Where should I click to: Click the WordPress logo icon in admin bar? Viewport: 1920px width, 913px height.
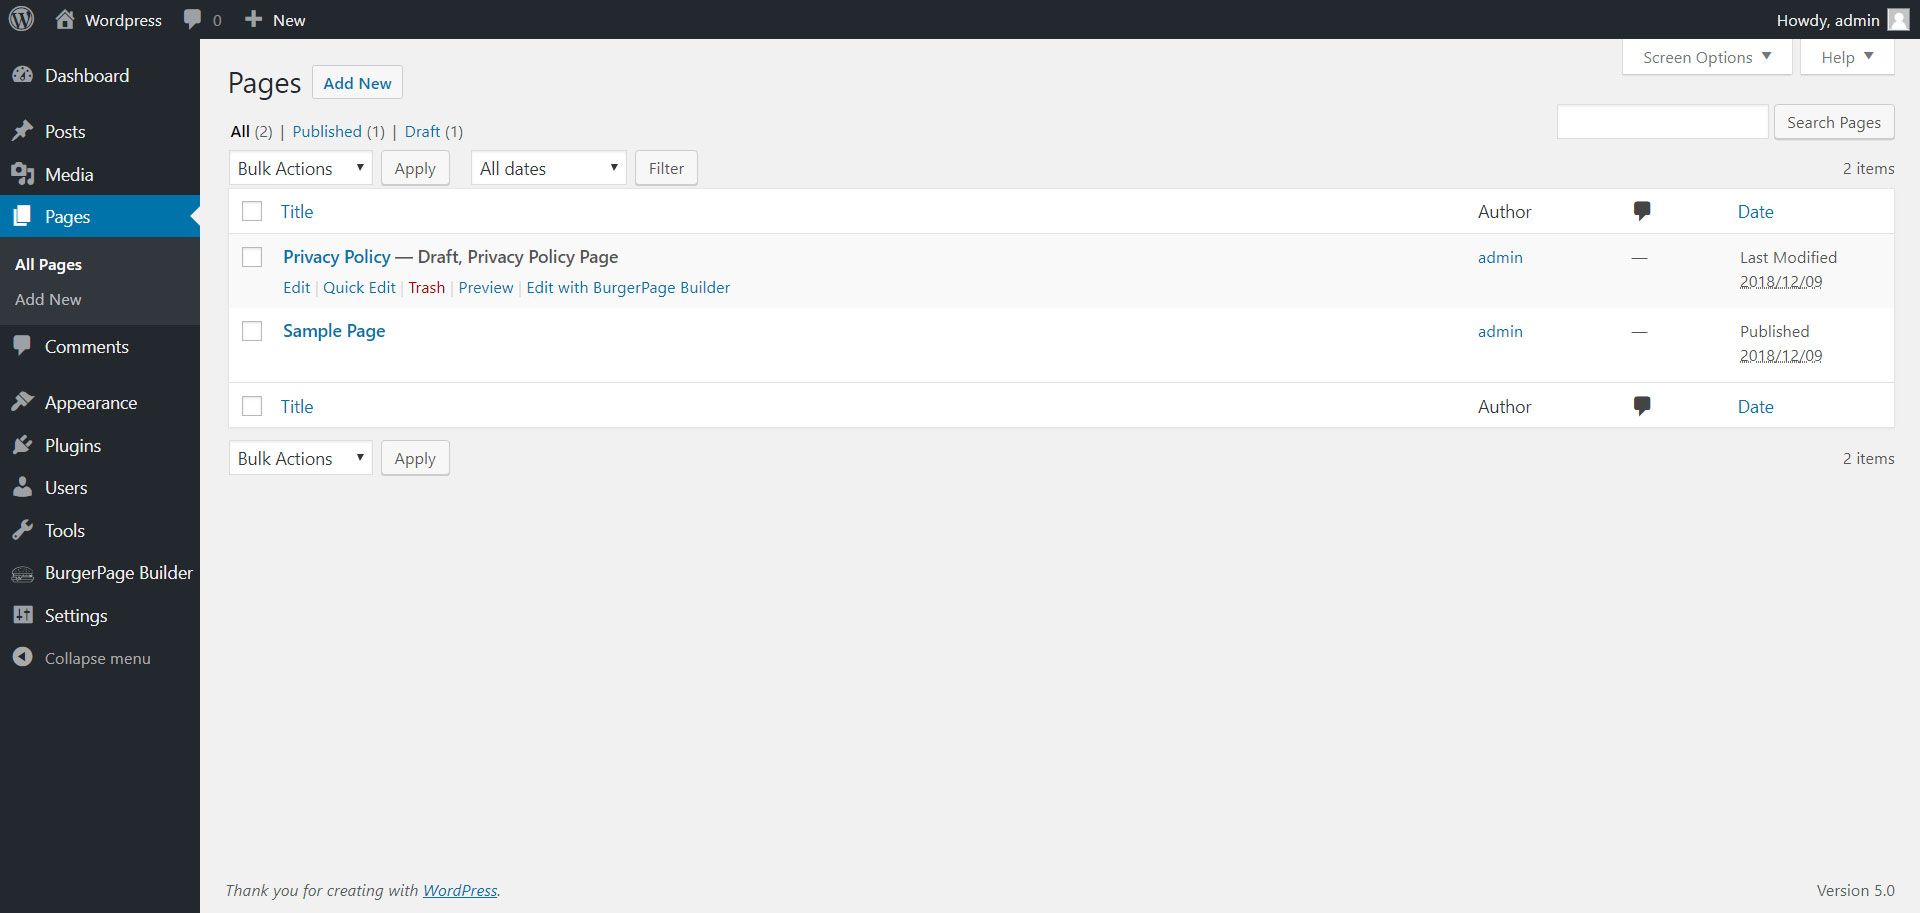[21, 19]
